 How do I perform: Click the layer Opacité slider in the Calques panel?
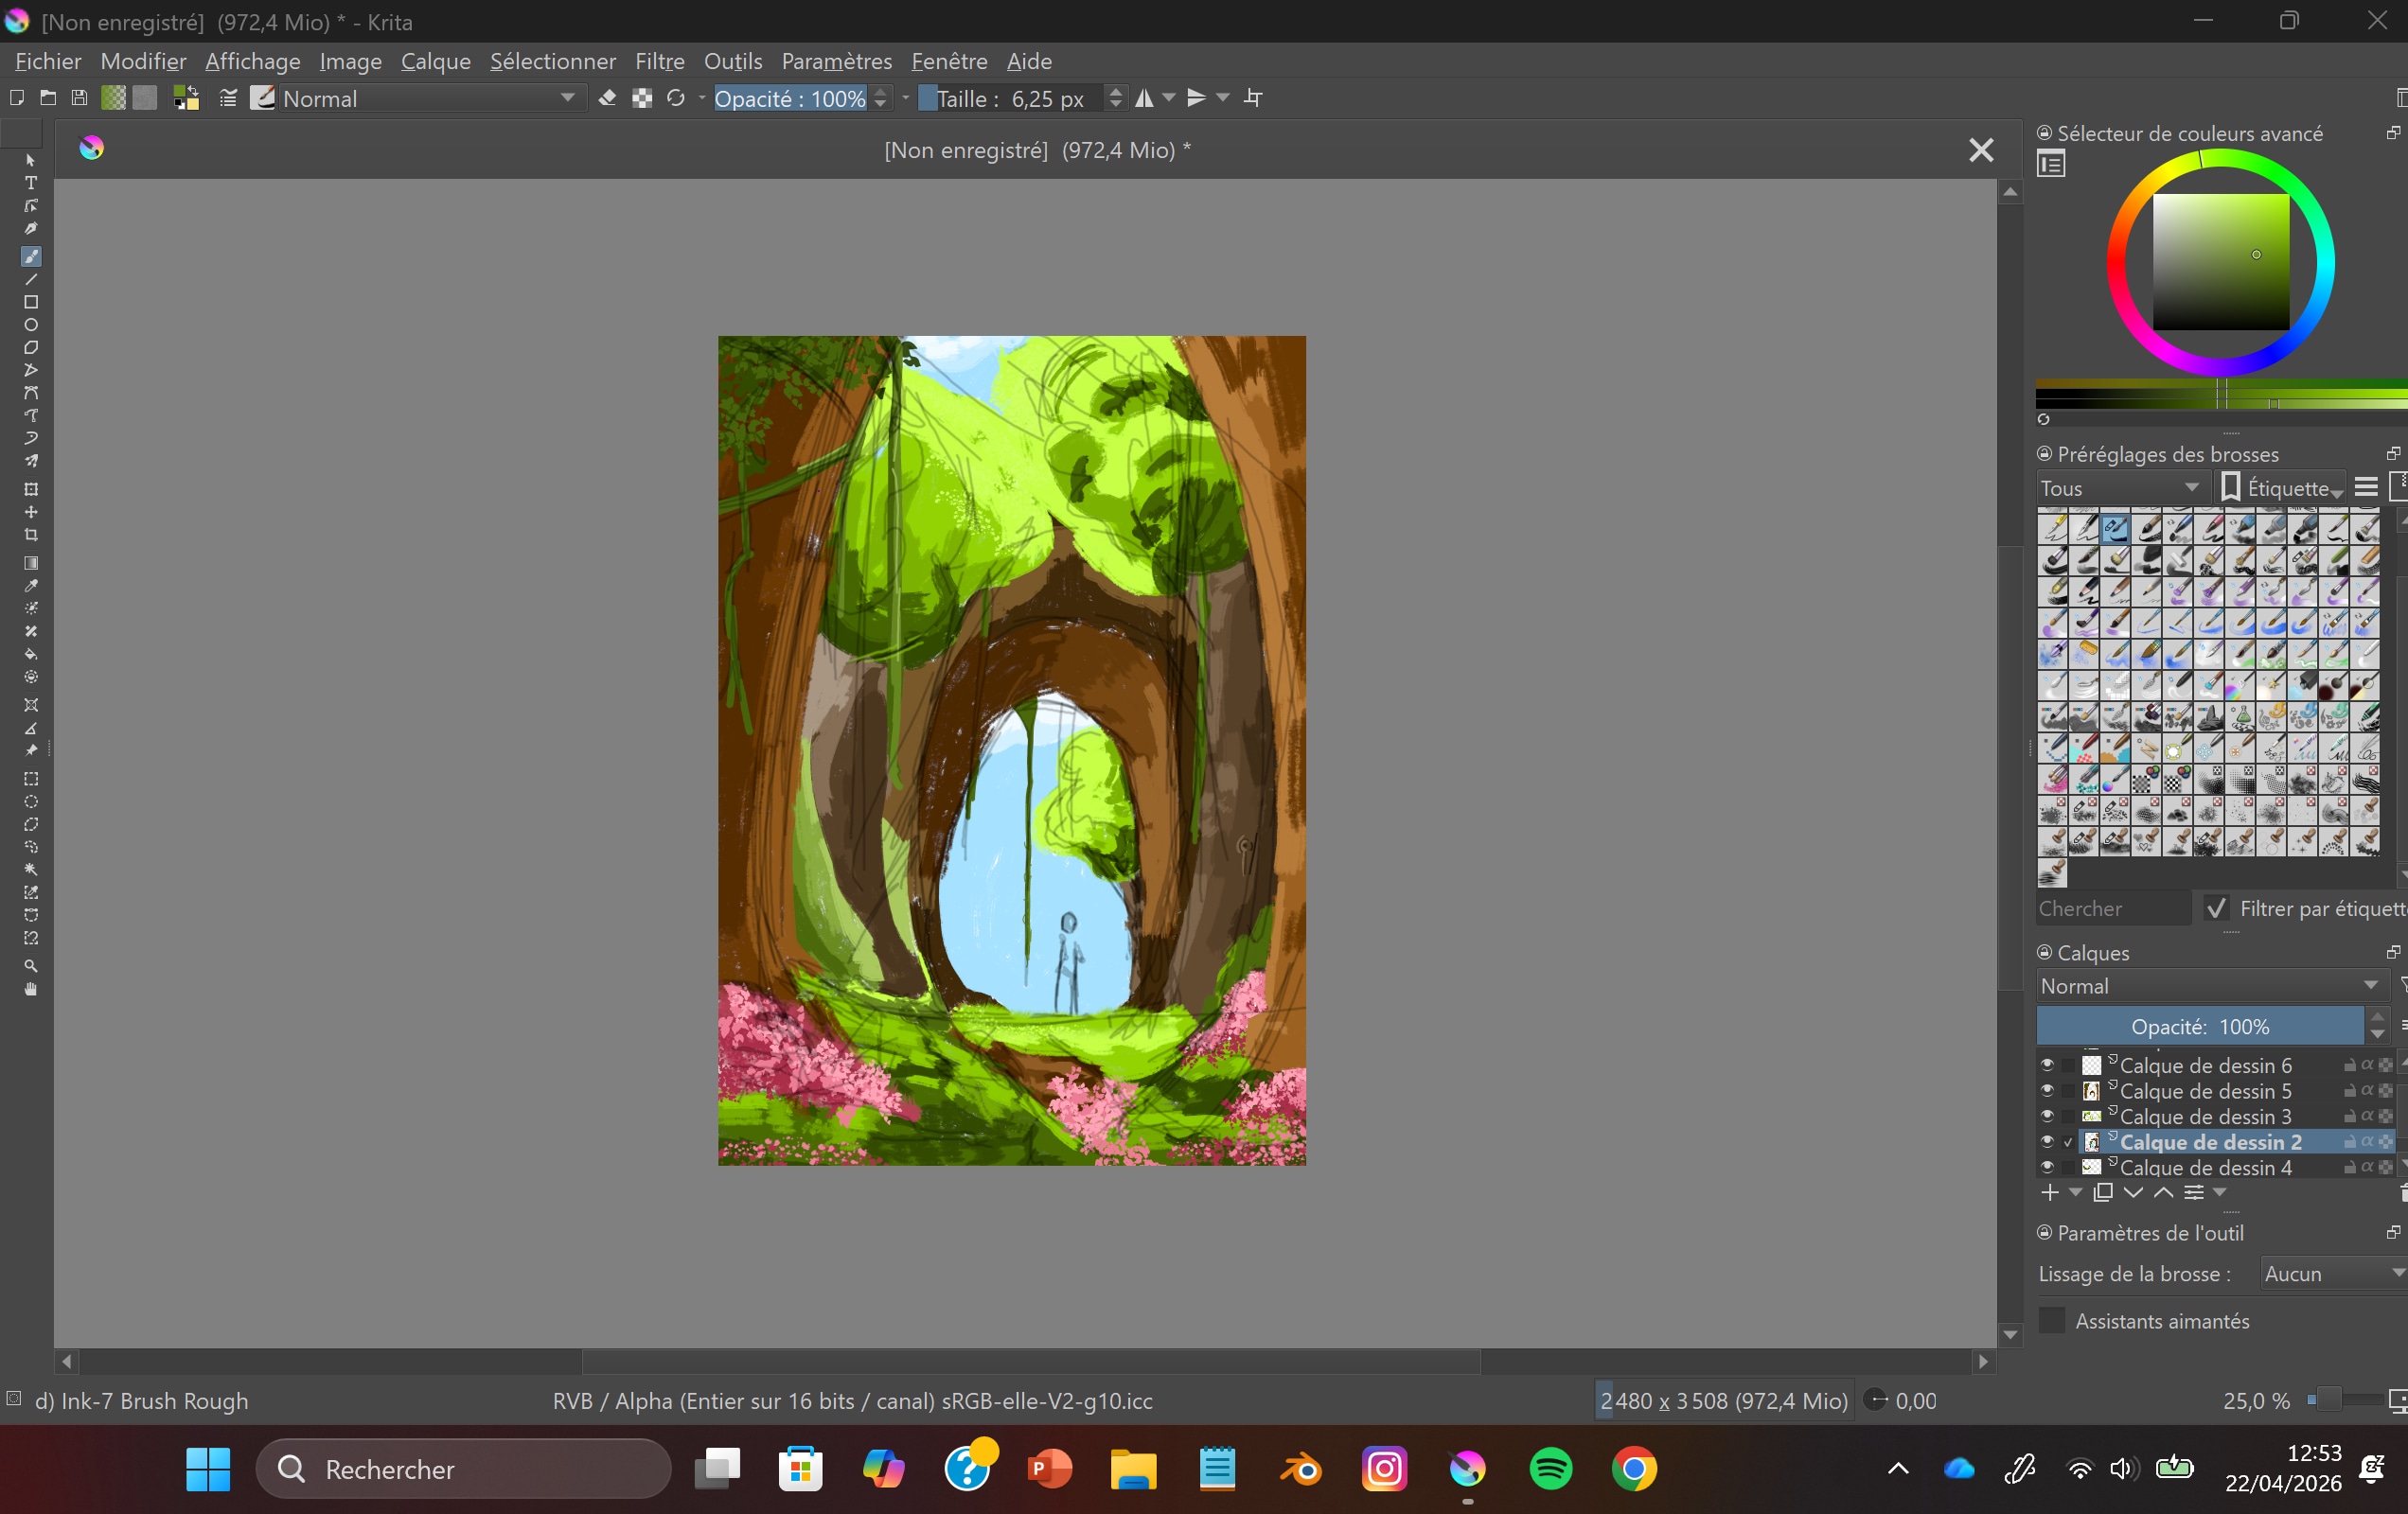(2198, 1026)
